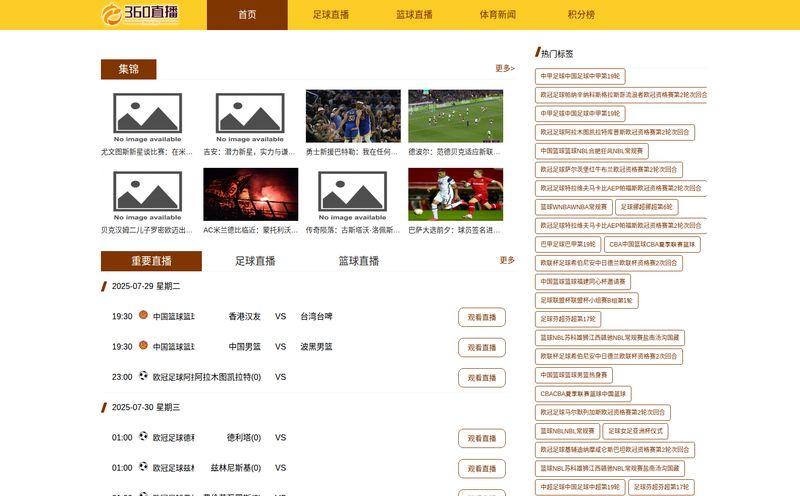Image resolution: width=800 pixels, height=496 pixels.
Task: Click soccer ball icon on 德利塔 match
Action: (143, 436)
